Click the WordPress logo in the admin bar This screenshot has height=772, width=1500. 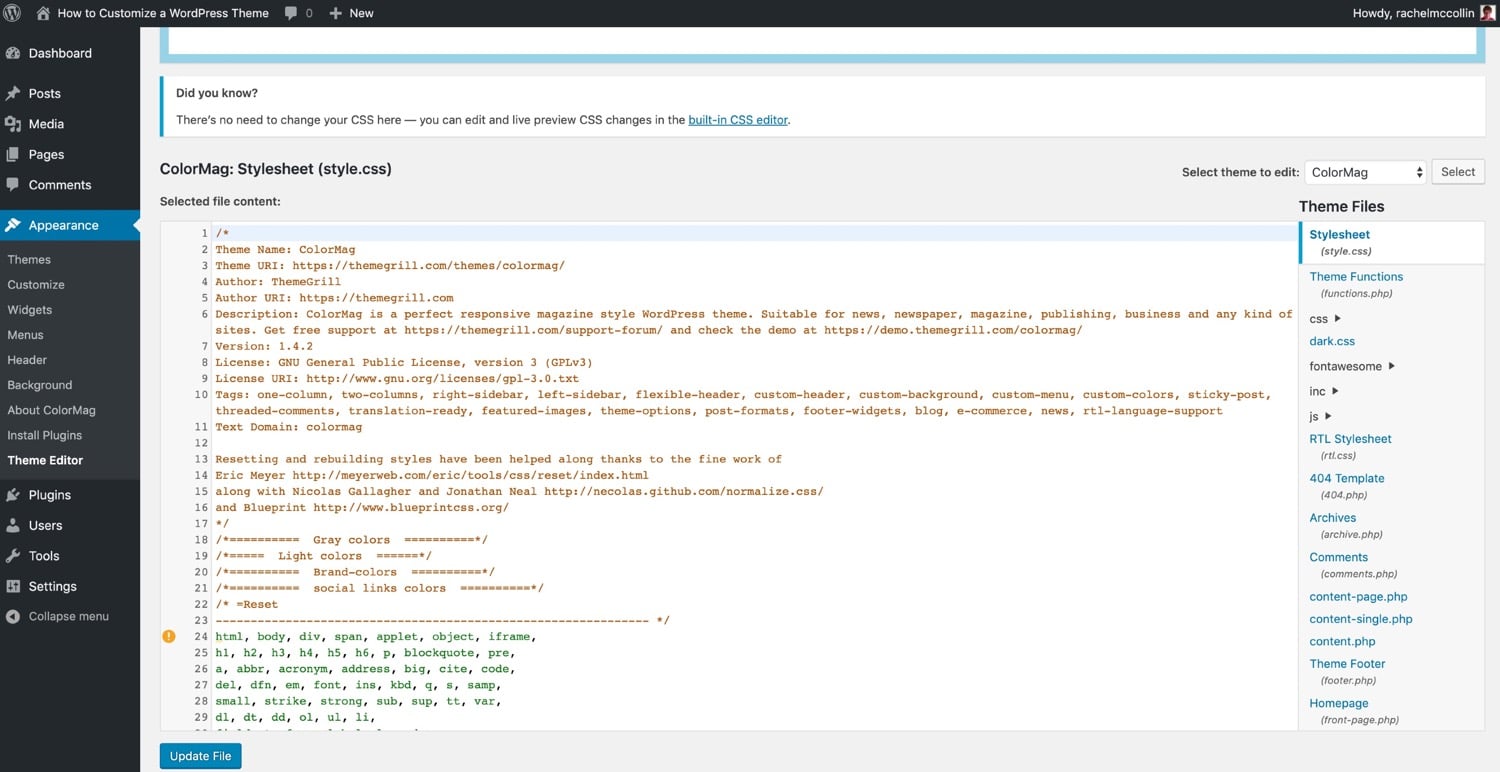coord(11,13)
